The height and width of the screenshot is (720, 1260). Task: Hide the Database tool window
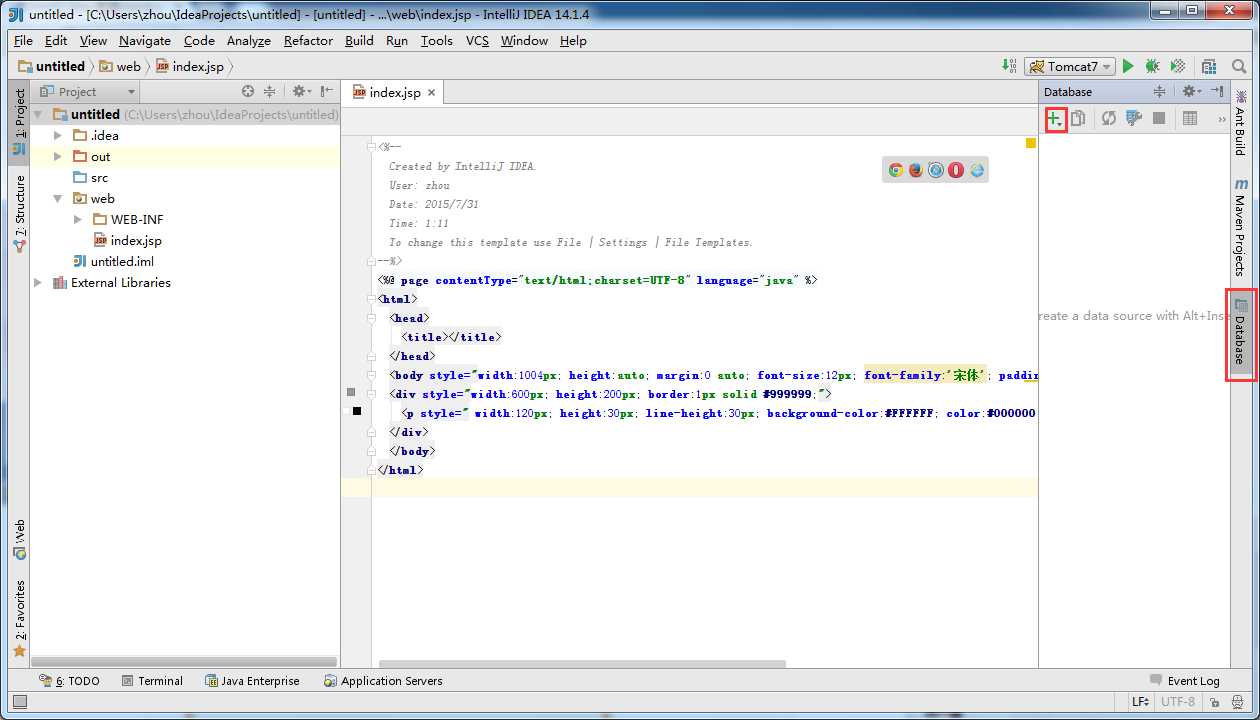(1217, 91)
